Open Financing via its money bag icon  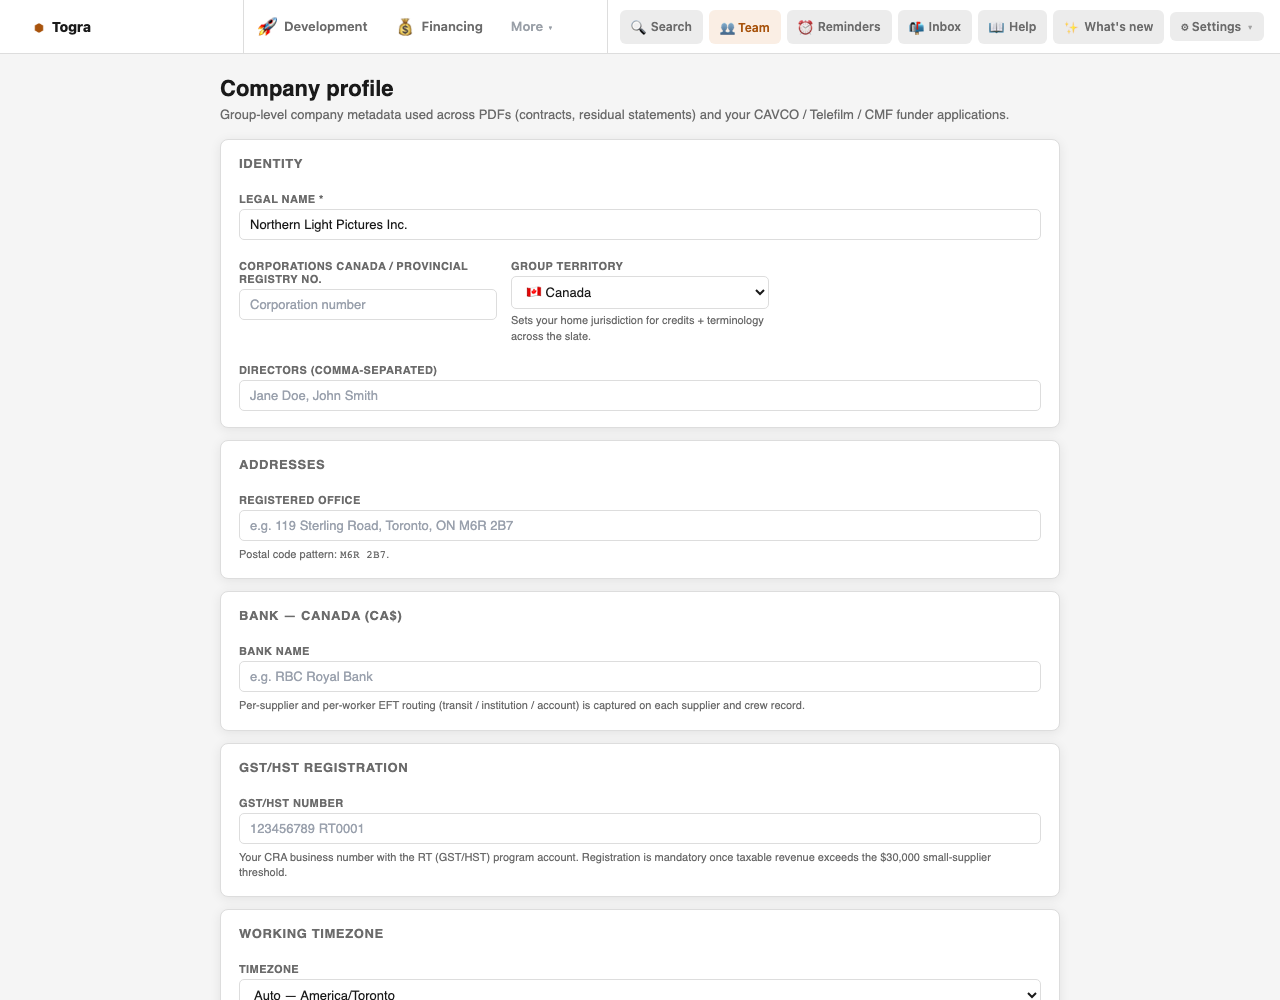pos(405,27)
